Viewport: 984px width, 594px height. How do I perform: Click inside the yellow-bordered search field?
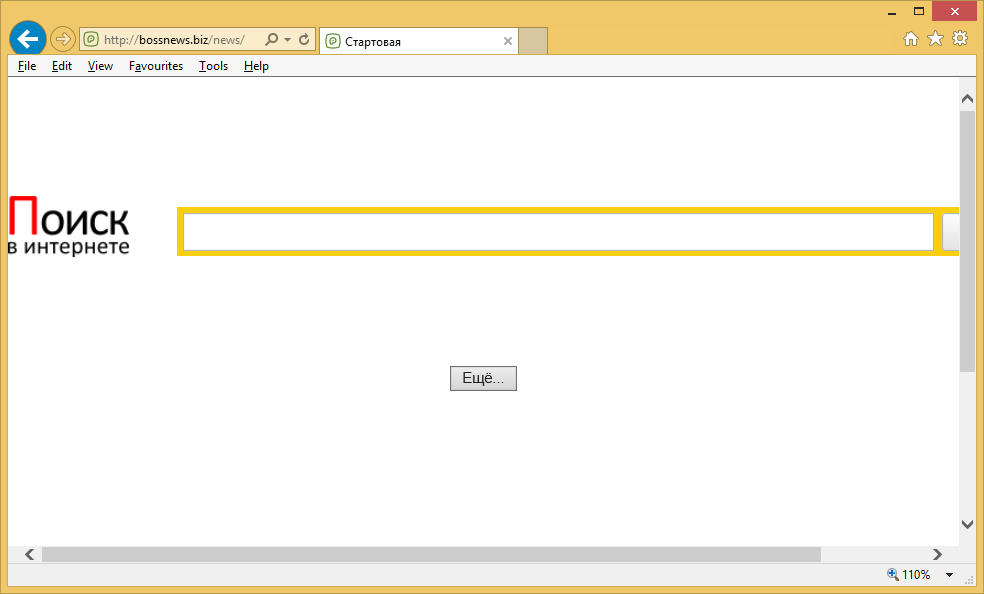[x=557, y=232]
